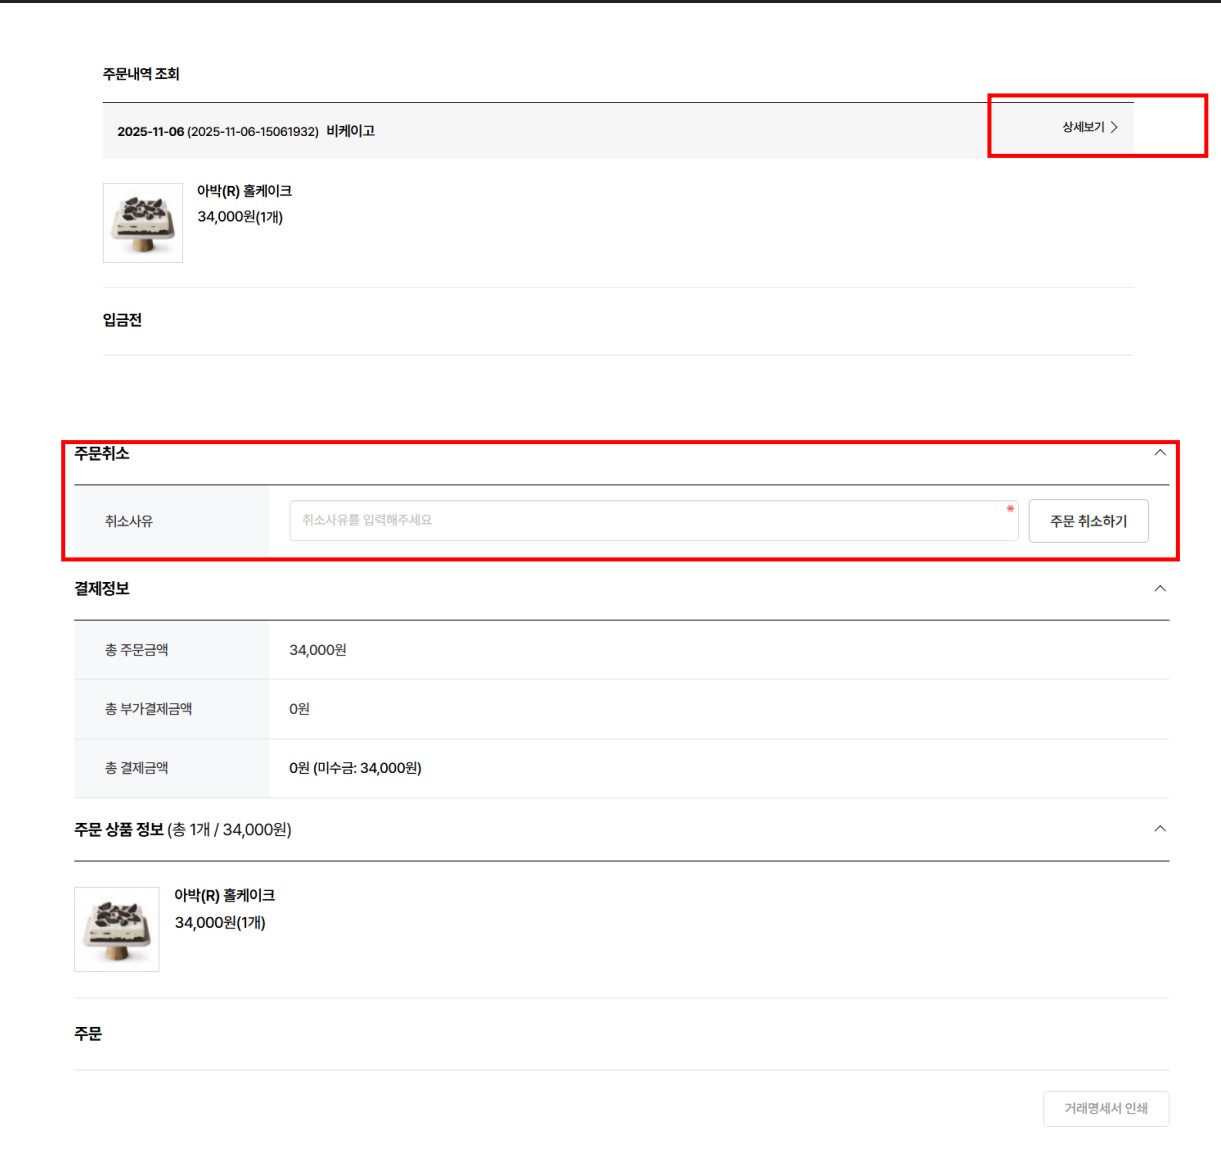Viewport: 1221px width, 1150px height.
Task: Collapse the 주문취소 section chevron
Action: (x=1160, y=453)
